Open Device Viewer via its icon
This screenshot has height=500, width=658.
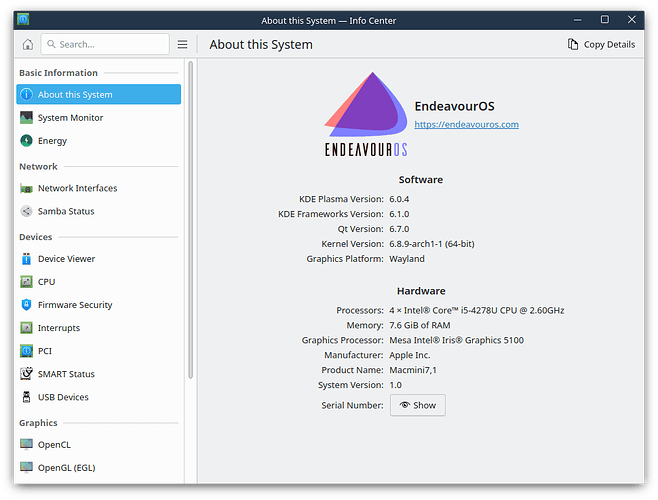(27, 258)
